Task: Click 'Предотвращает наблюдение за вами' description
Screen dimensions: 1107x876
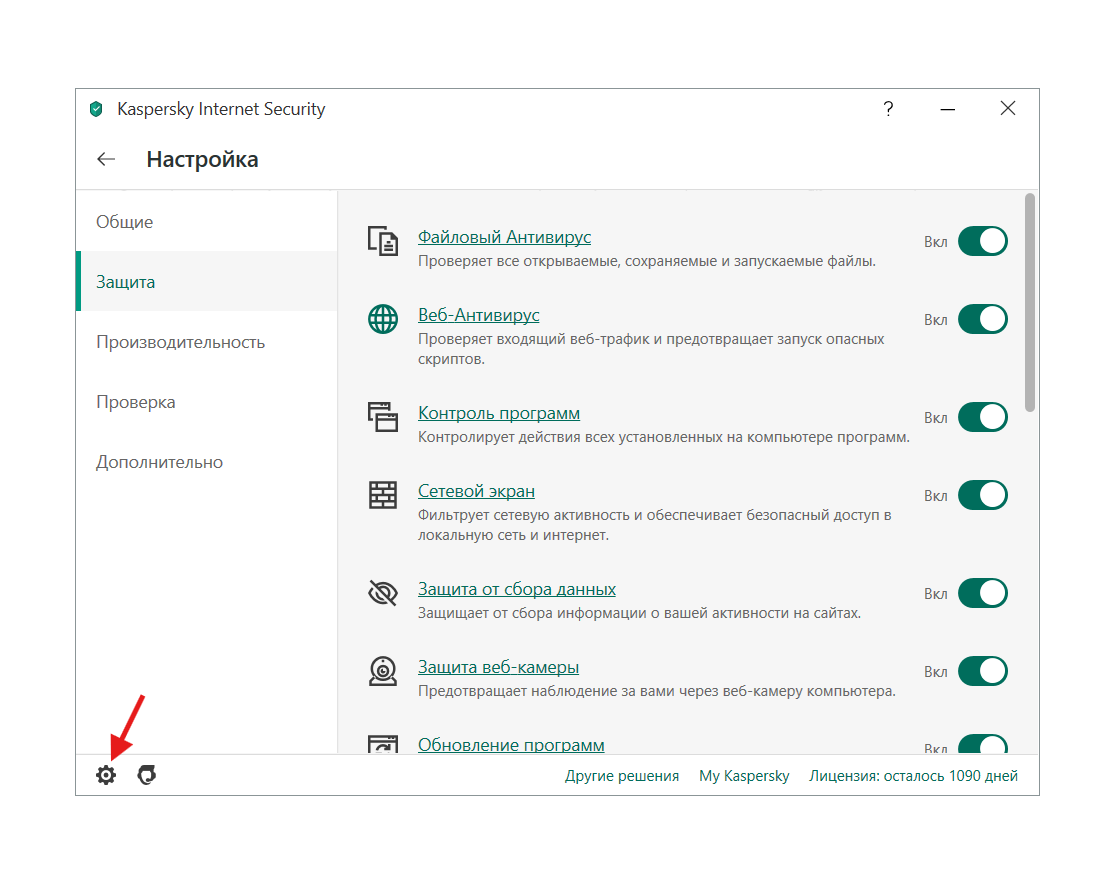Action: [657, 691]
